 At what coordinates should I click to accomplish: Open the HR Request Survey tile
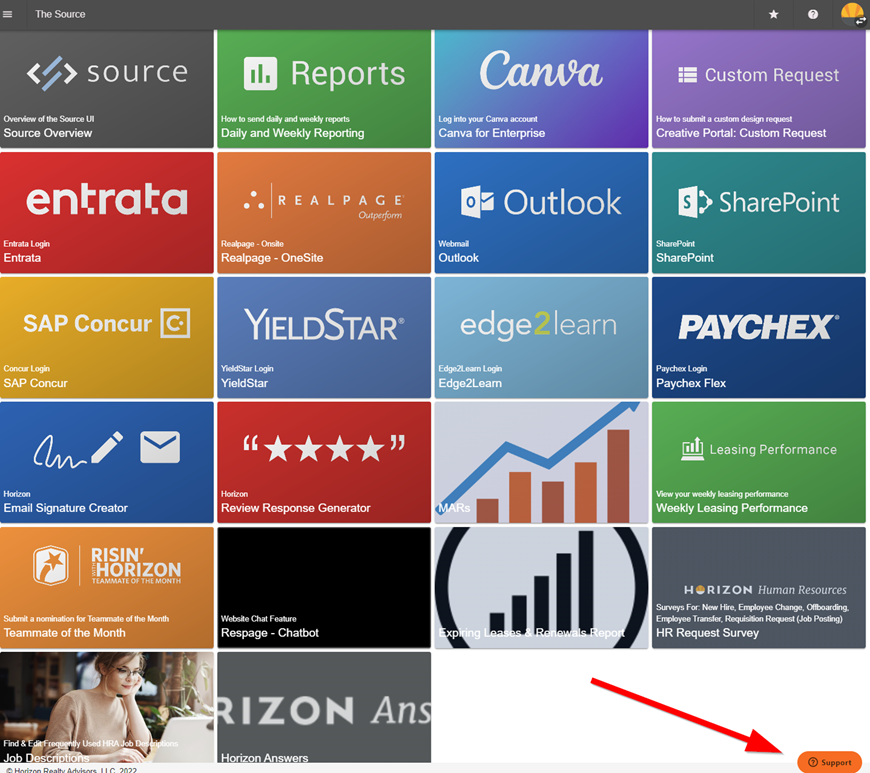pyautogui.click(x=759, y=588)
